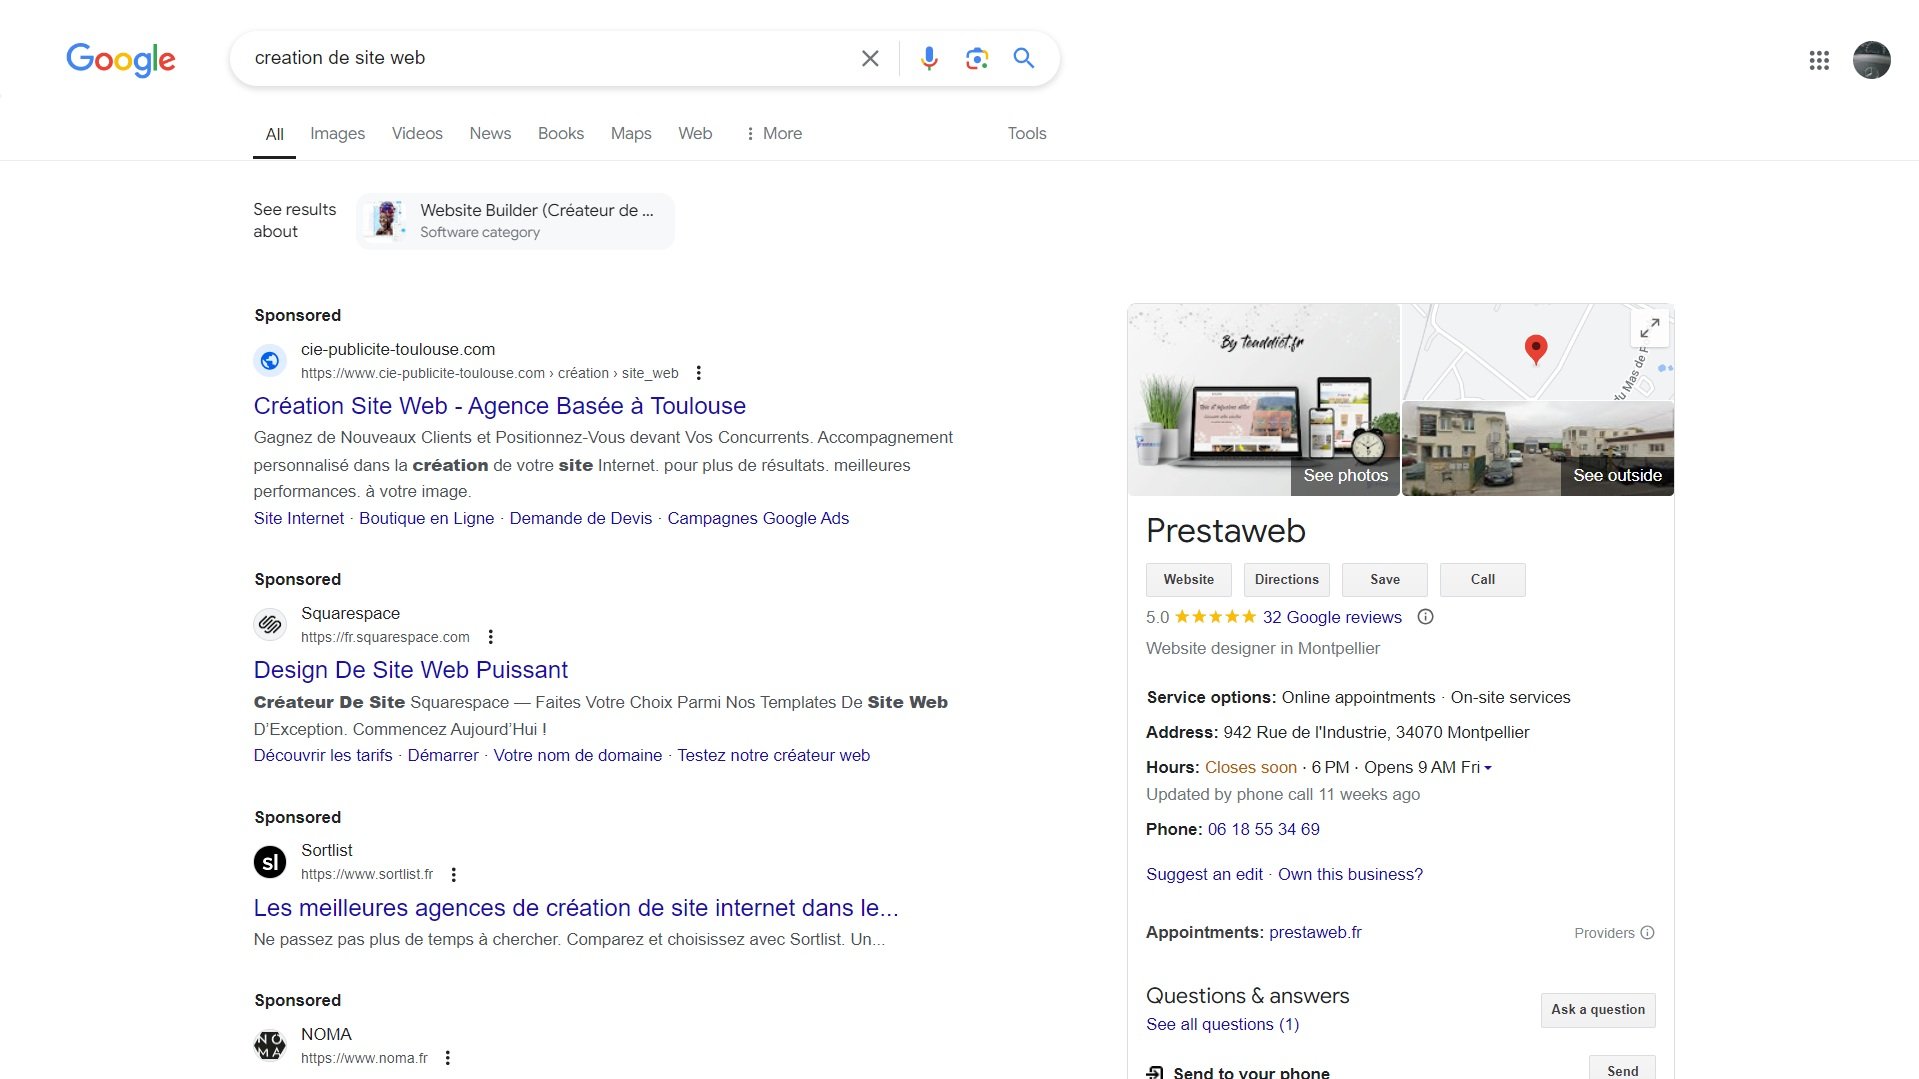
Task: Expand the map with the fullscreen arrows icon
Action: pyautogui.click(x=1650, y=328)
